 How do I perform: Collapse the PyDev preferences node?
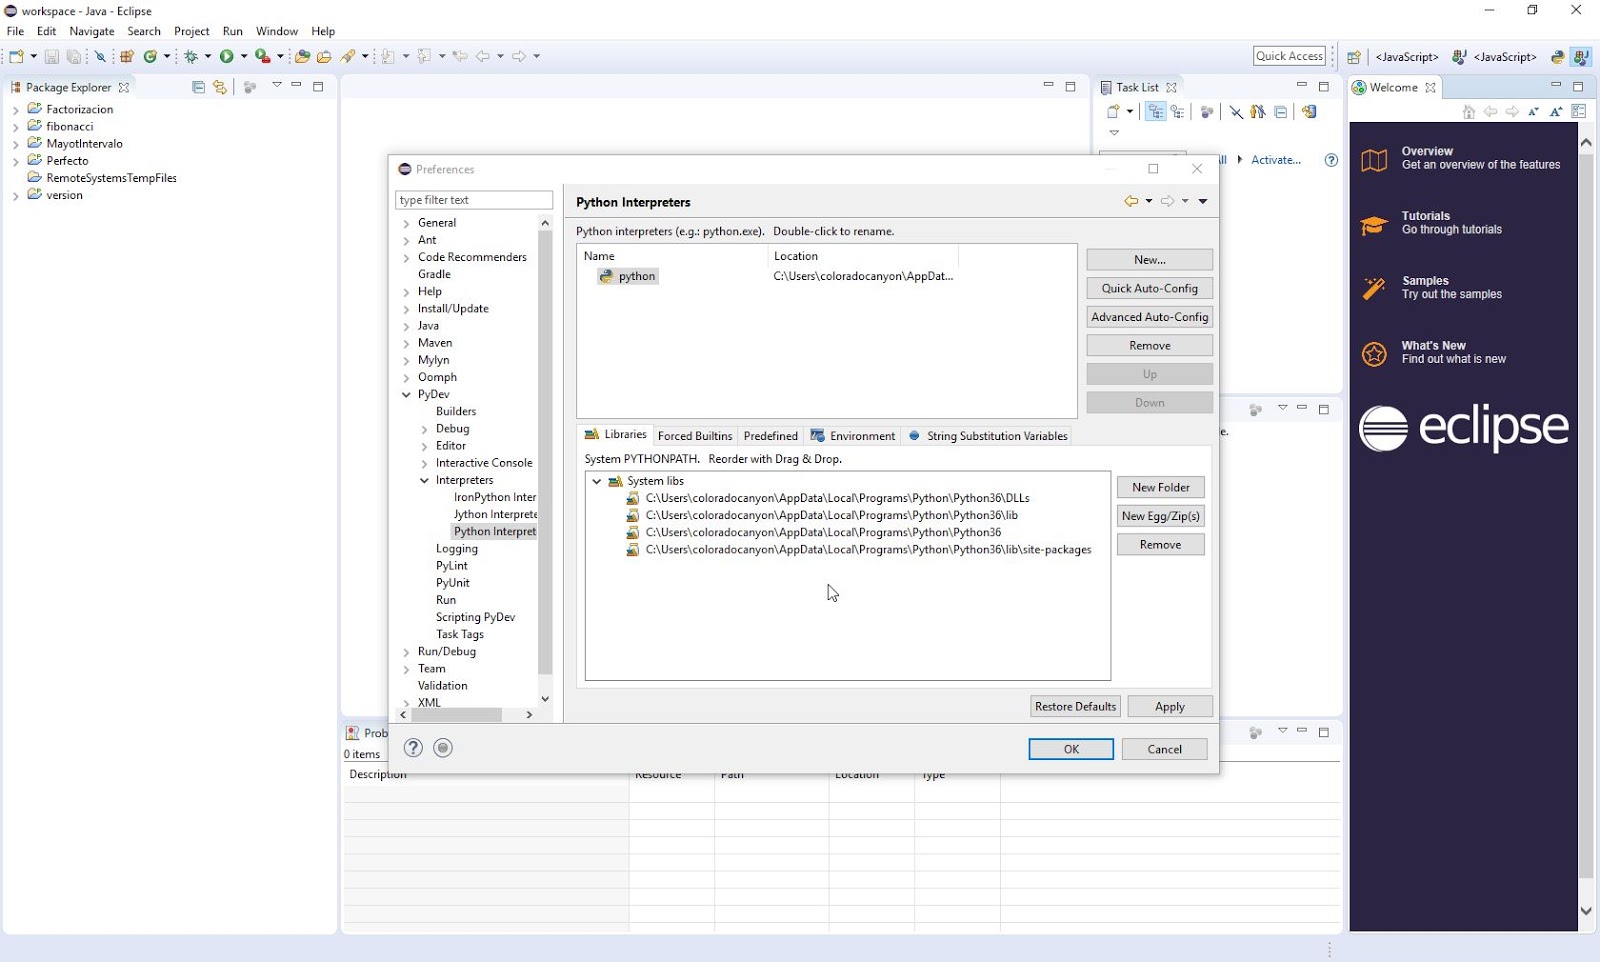click(x=406, y=395)
